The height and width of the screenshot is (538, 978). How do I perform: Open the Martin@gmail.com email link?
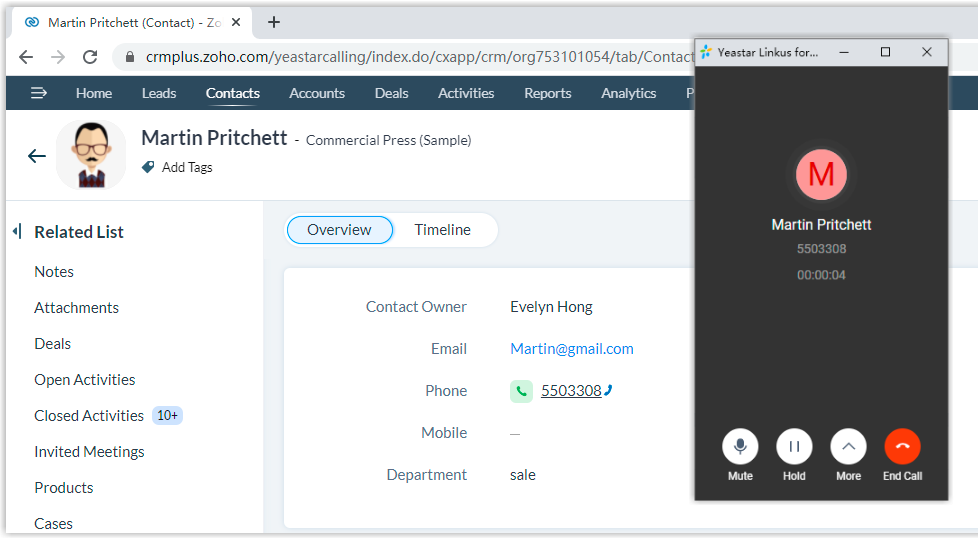coord(571,349)
